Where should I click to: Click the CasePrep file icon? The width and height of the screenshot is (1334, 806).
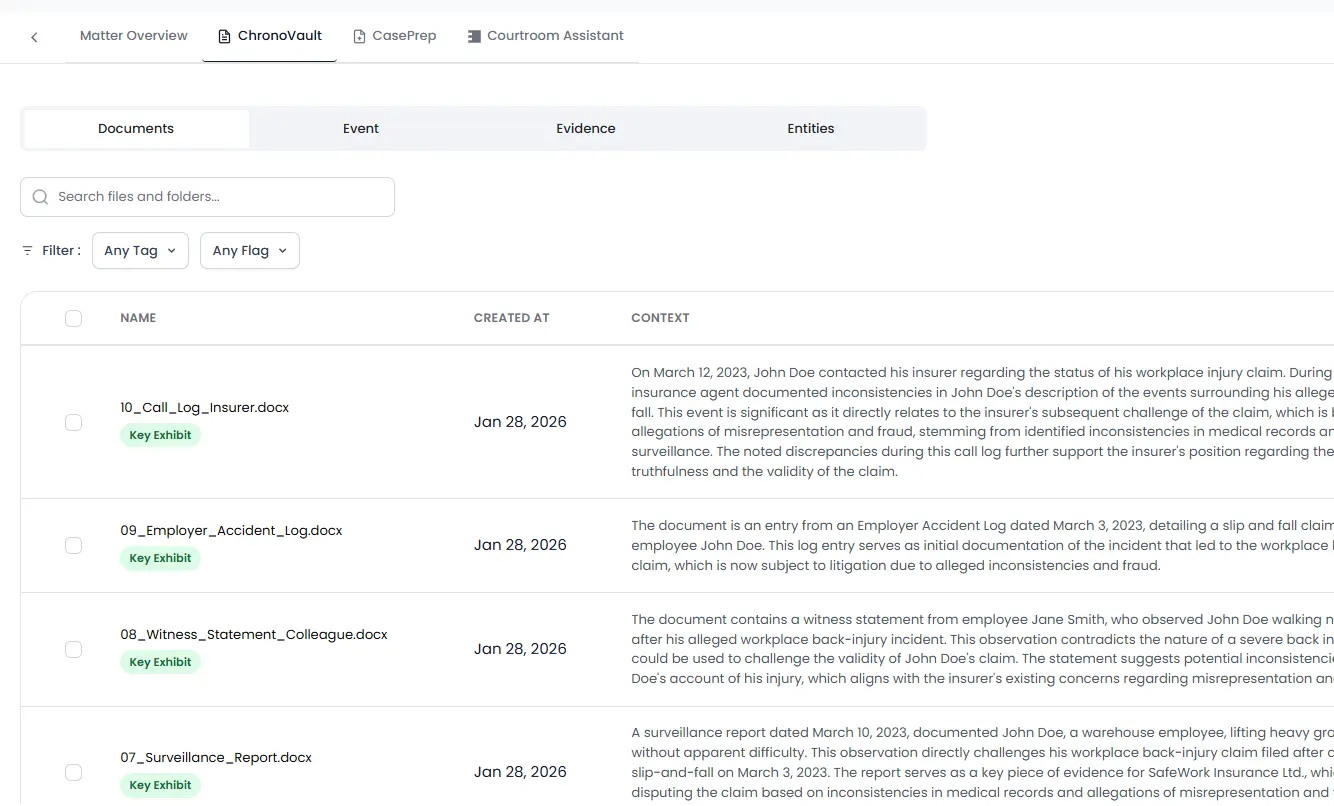(359, 36)
